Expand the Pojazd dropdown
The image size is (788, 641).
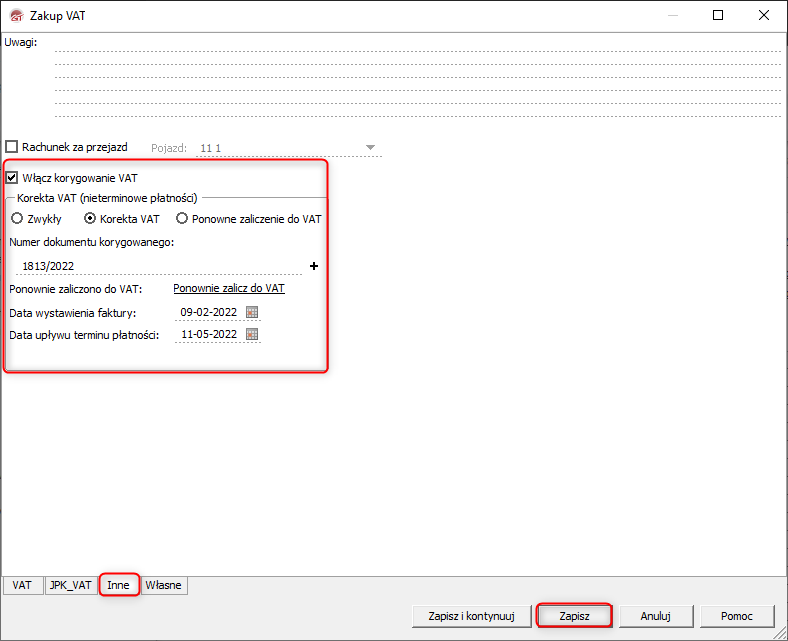click(370, 148)
